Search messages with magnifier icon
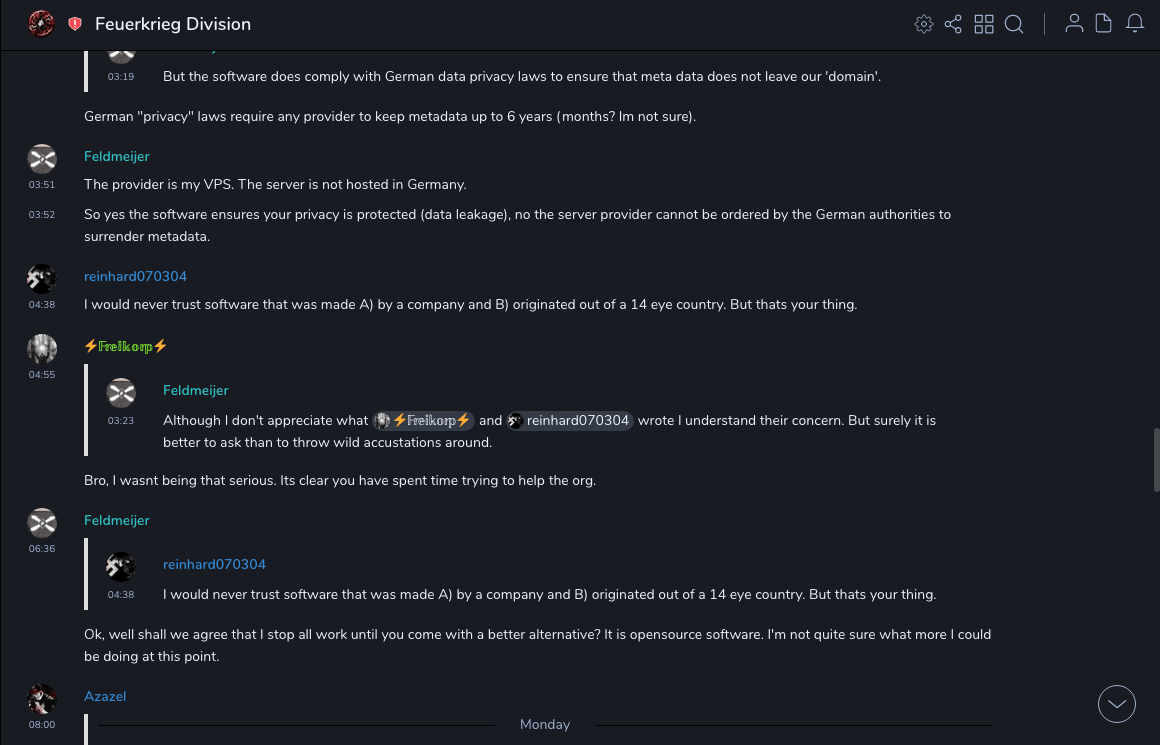Image resolution: width=1160 pixels, height=745 pixels. (1014, 24)
